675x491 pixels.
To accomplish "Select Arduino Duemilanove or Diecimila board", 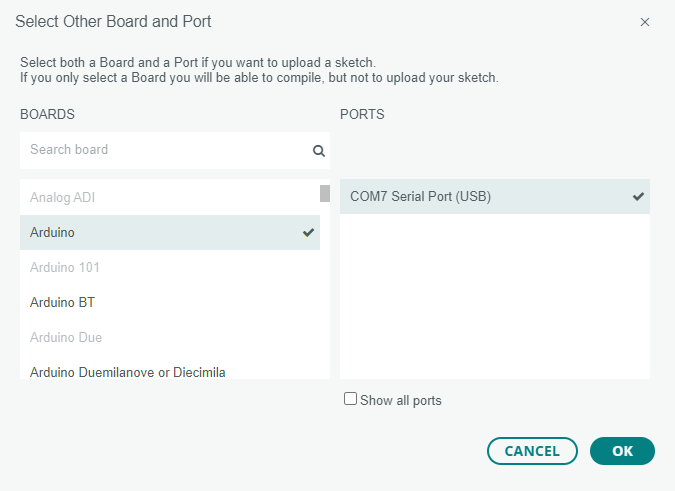I will (170, 371).
